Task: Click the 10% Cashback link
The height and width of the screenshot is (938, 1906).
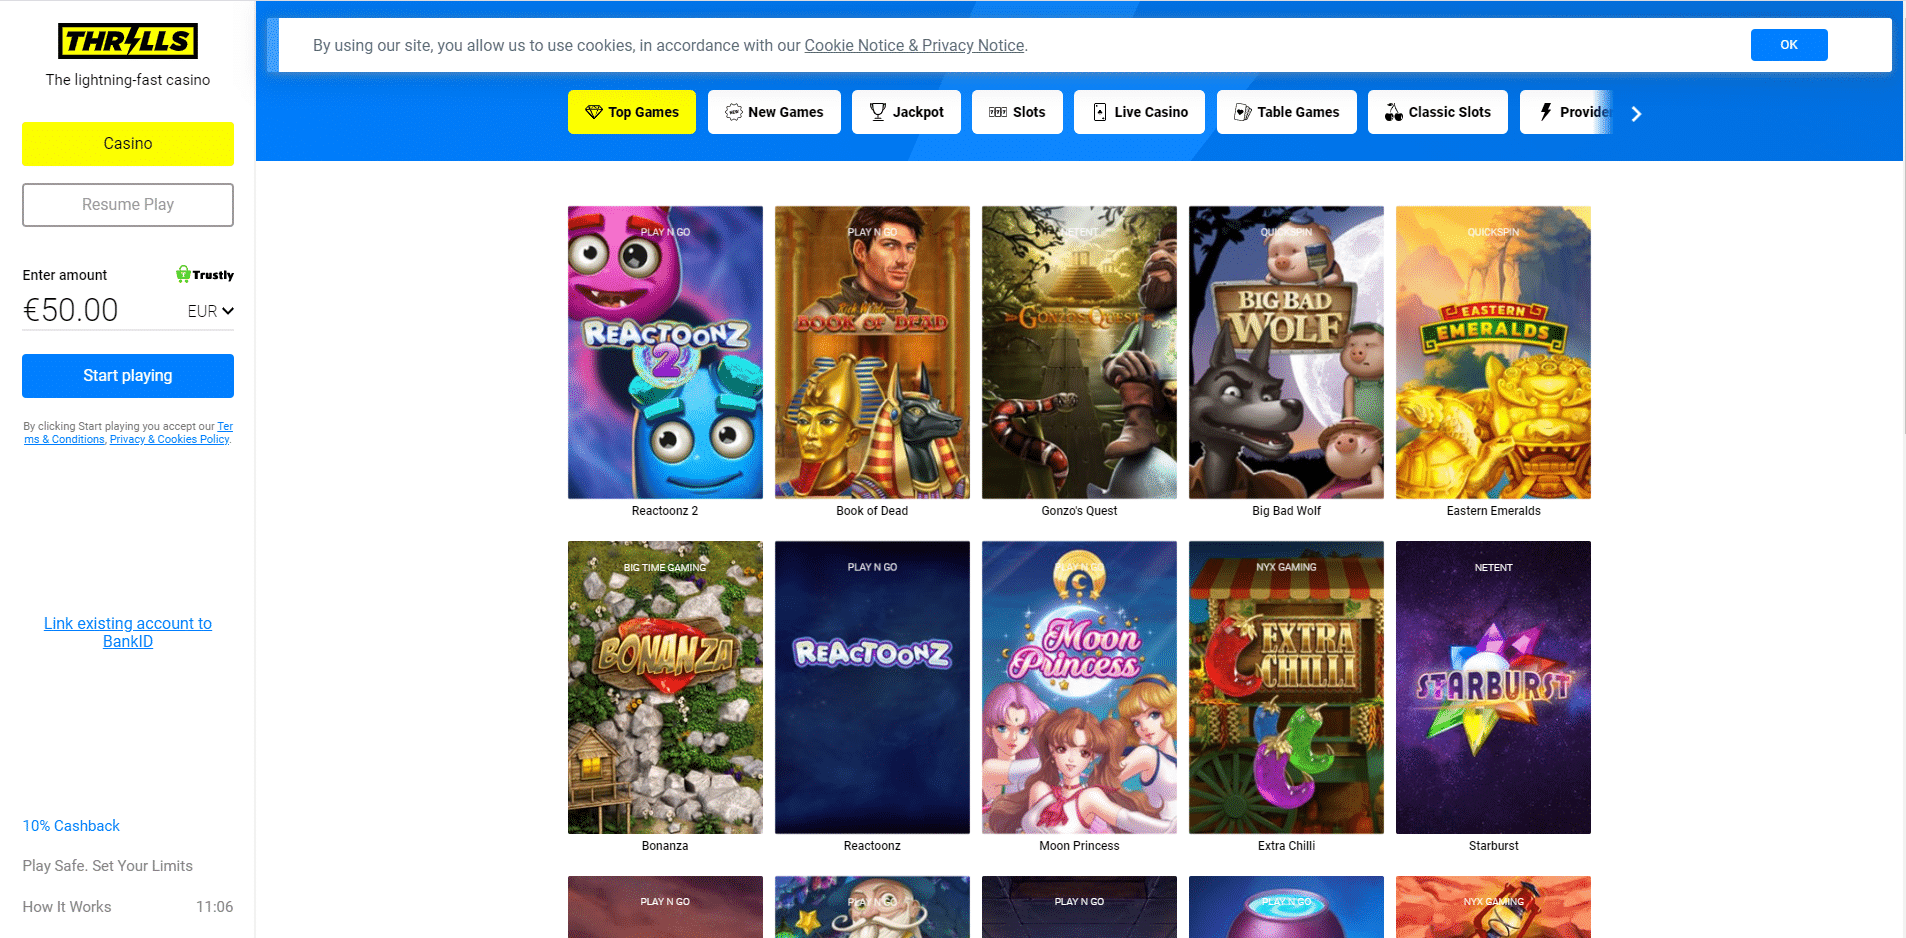Action: [71, 826]
